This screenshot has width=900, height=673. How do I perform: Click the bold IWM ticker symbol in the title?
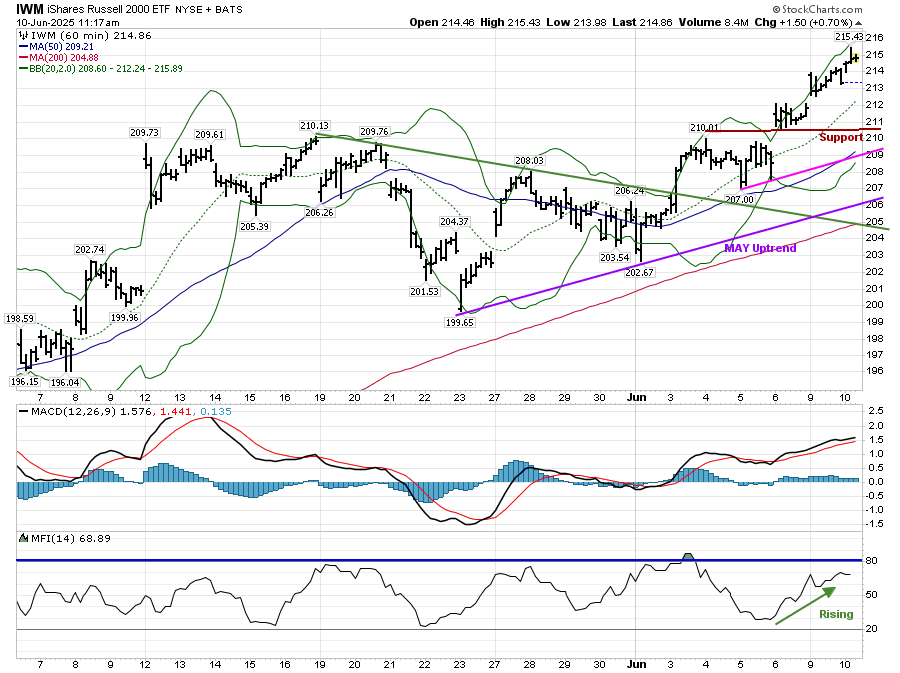tap(30, 9)
